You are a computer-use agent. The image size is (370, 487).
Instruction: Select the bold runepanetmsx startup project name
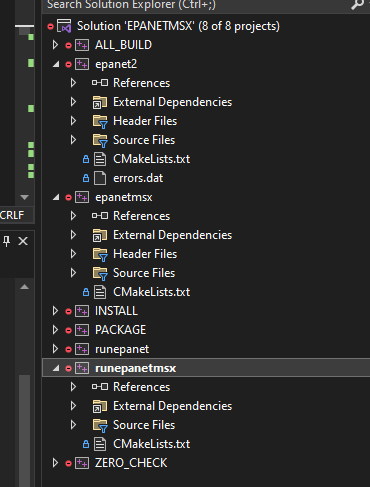click(136, 368)
